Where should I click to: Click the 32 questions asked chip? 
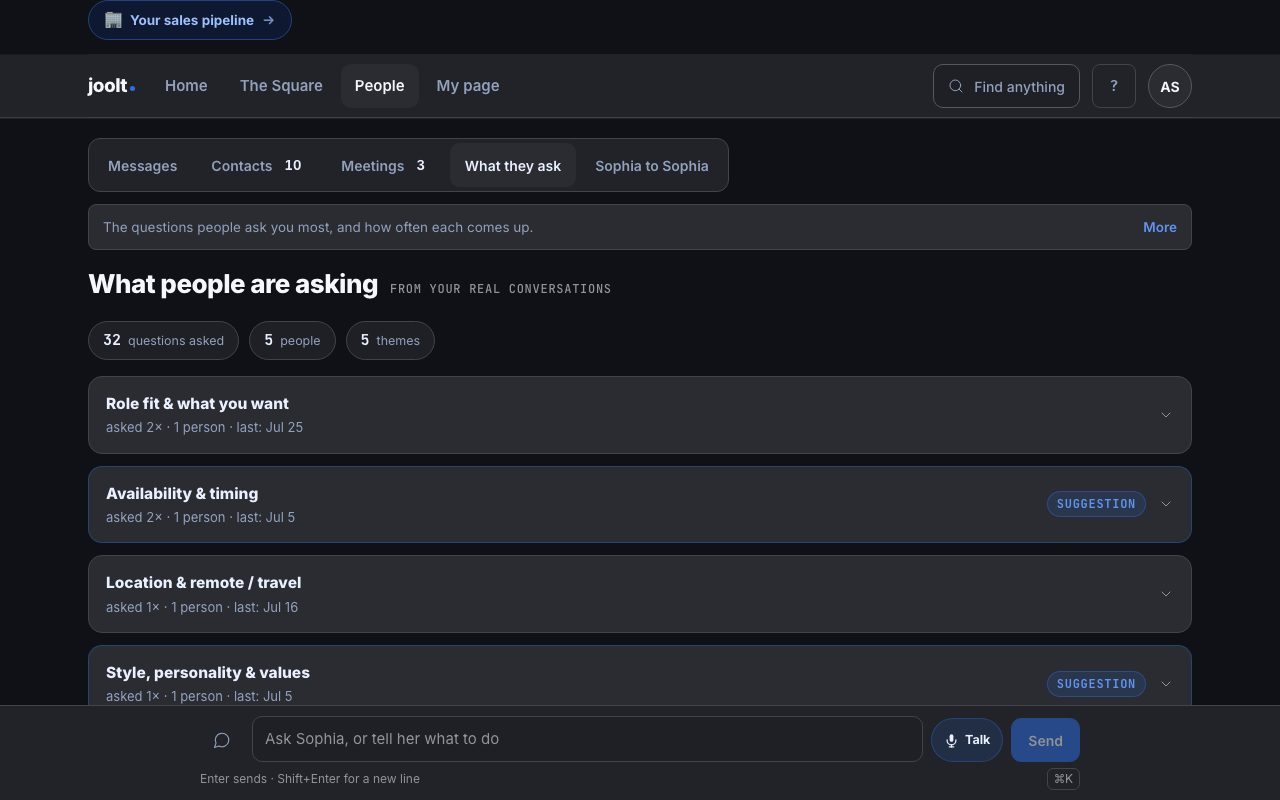pos(163,340)
